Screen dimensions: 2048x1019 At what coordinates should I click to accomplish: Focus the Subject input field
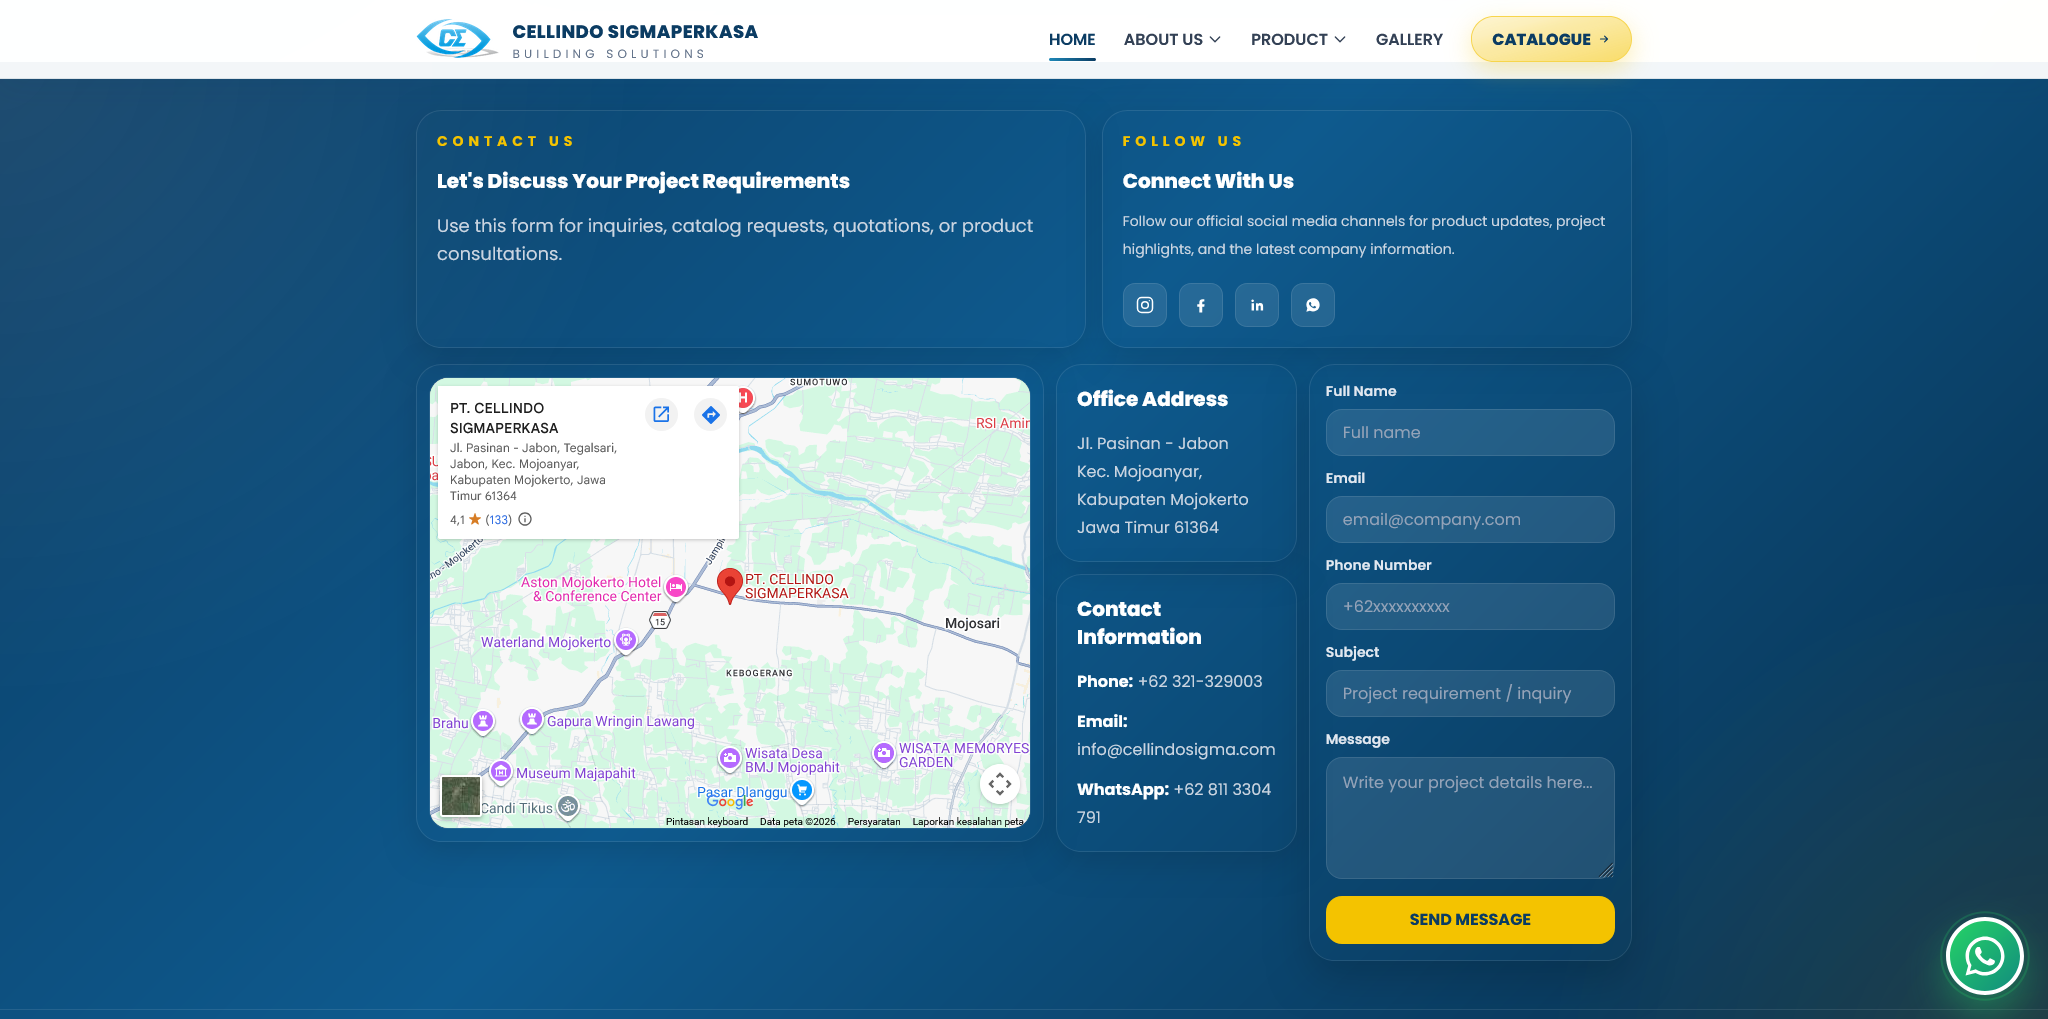click(1470, 693)
